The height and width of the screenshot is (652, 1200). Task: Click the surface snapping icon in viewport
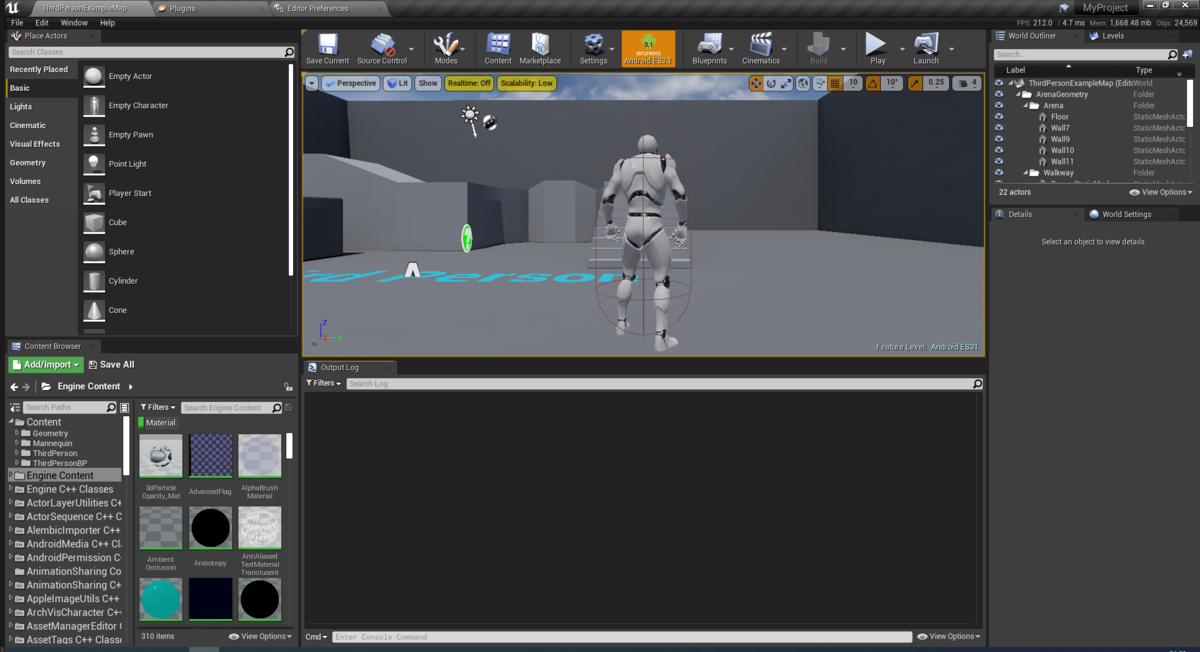click(x=819, y=84)
